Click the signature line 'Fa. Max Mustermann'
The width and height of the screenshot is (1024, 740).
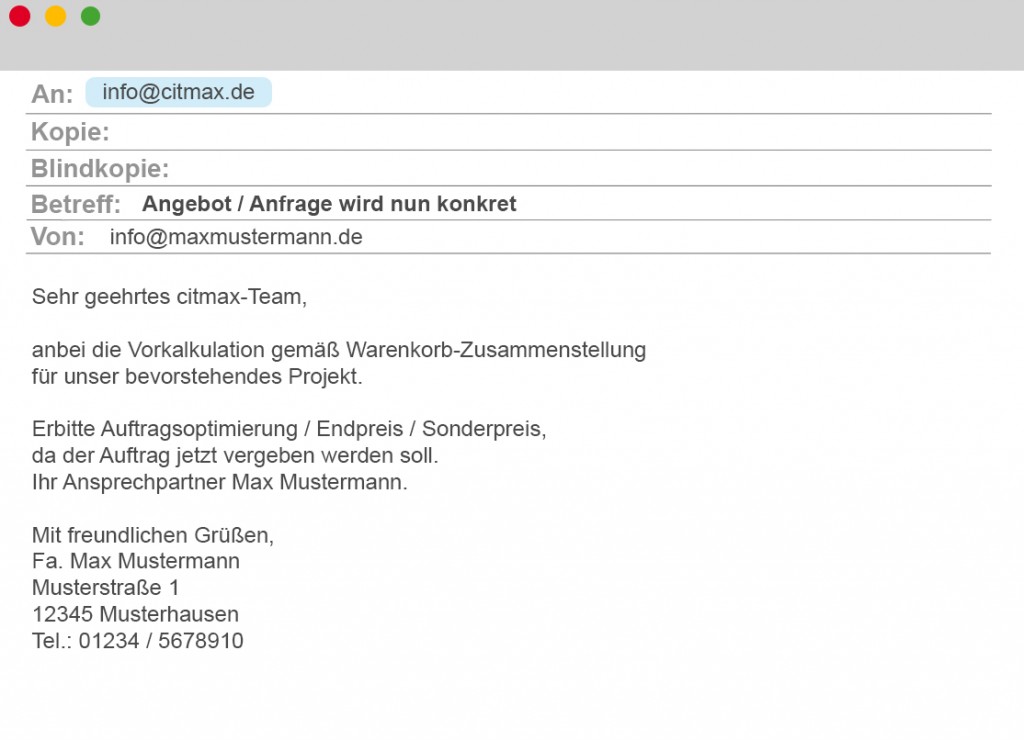(135, 561)
